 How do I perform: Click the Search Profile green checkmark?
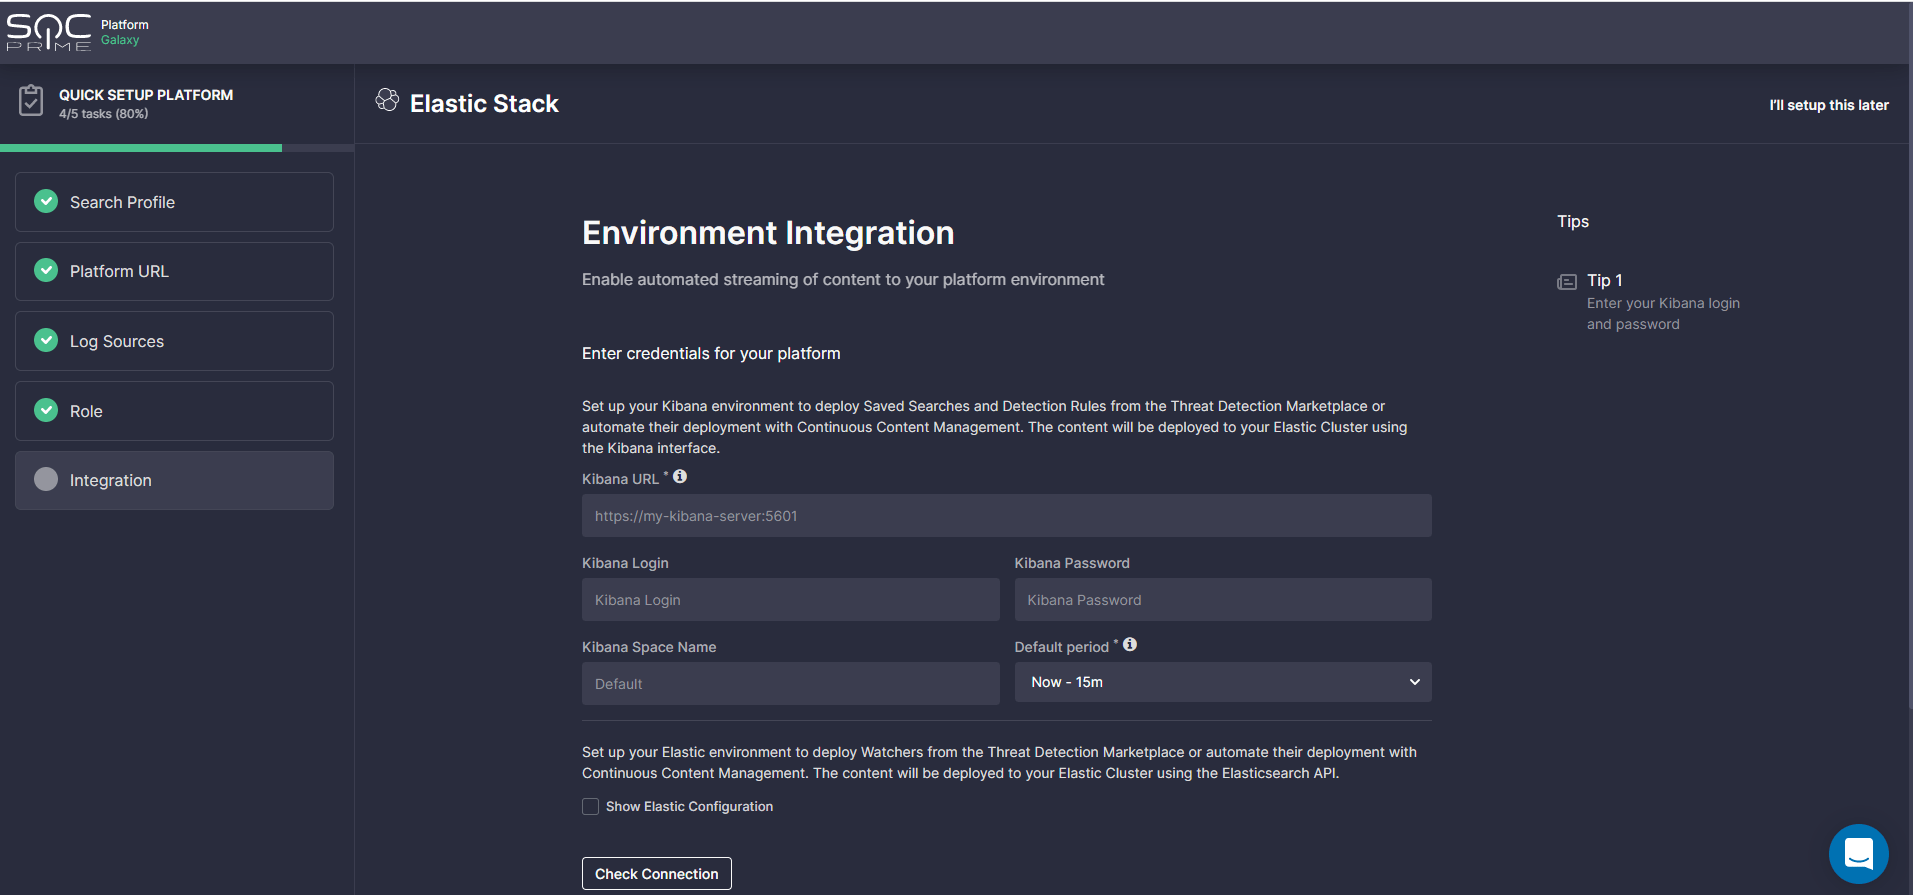[46, 202]
